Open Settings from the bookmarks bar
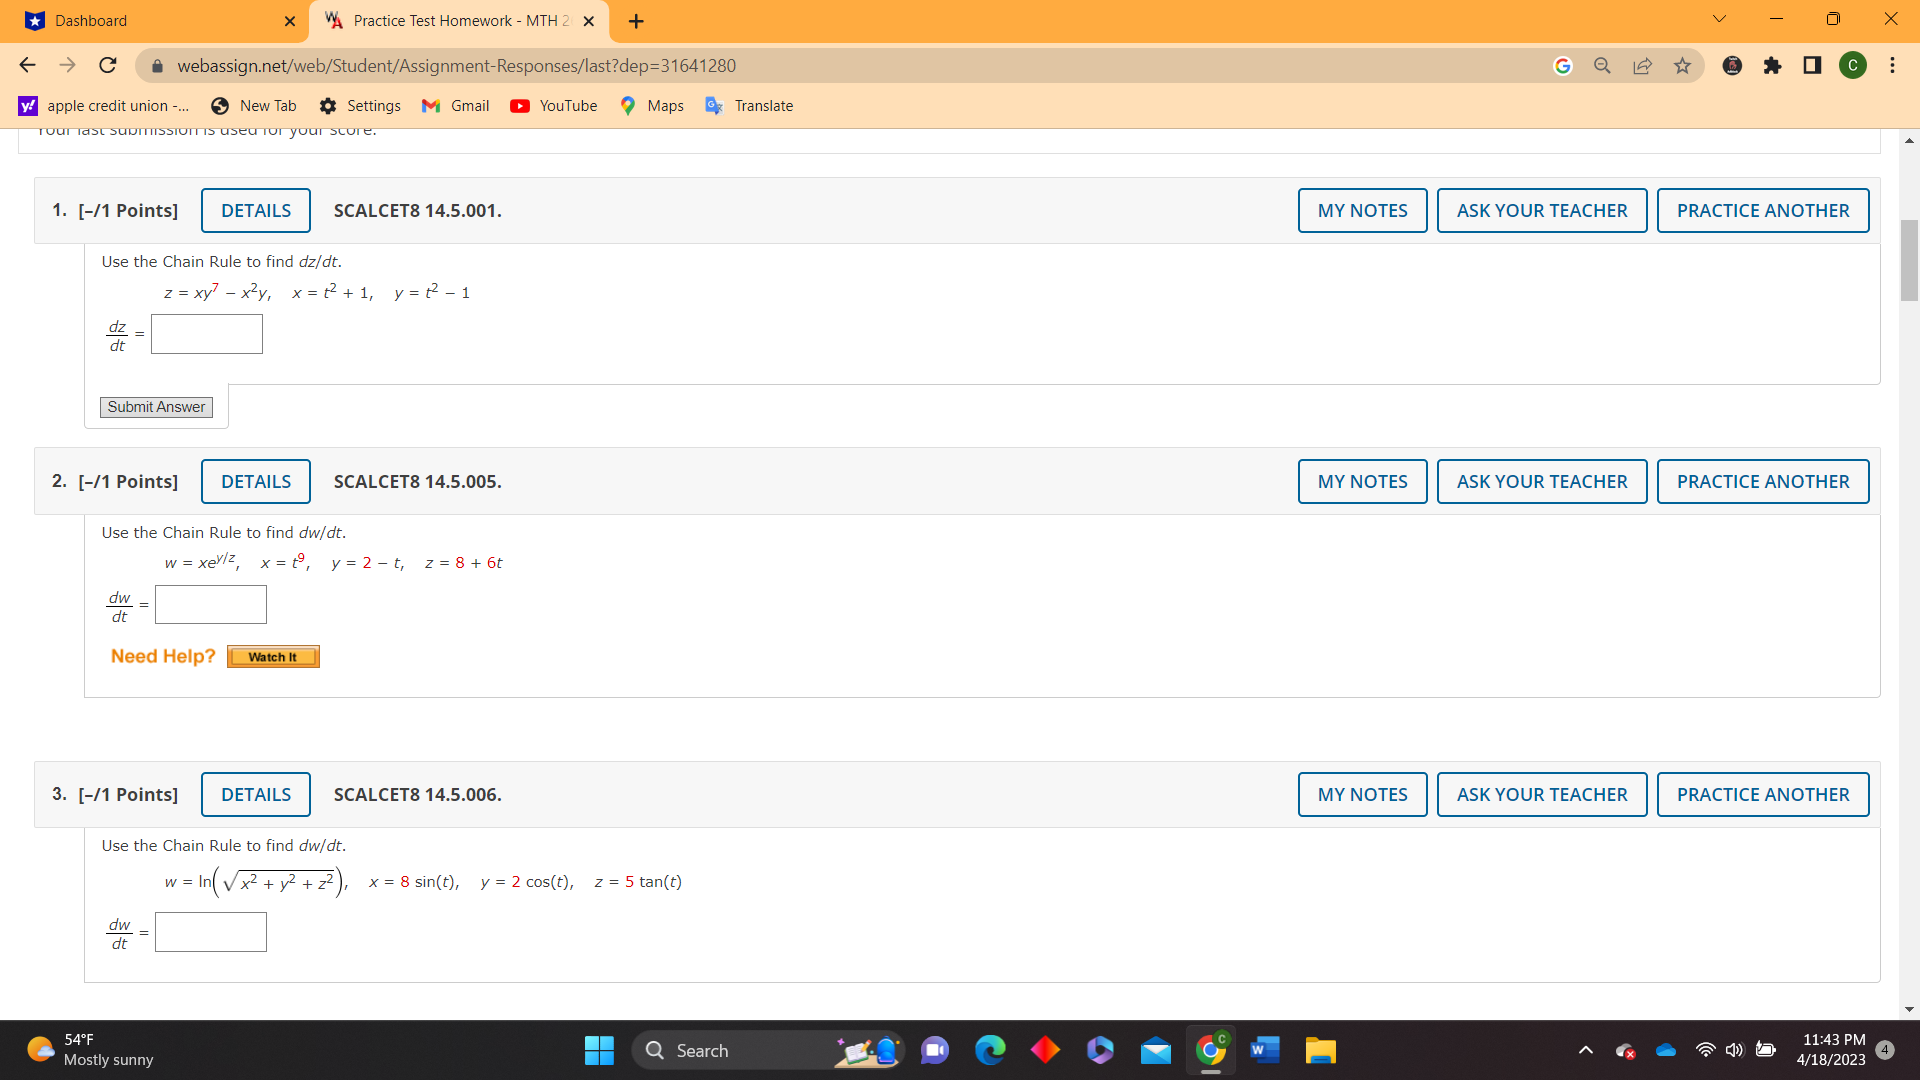The width and height of the screenshot is (1920, 1080). pos(360,105)
